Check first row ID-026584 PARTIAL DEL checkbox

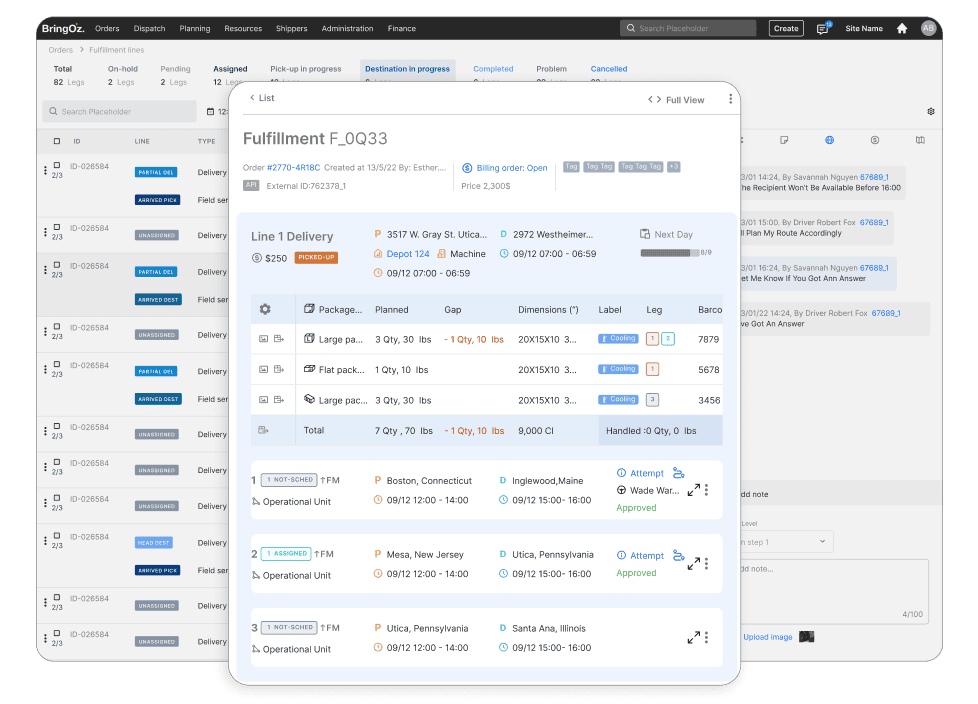pos(57,166)
